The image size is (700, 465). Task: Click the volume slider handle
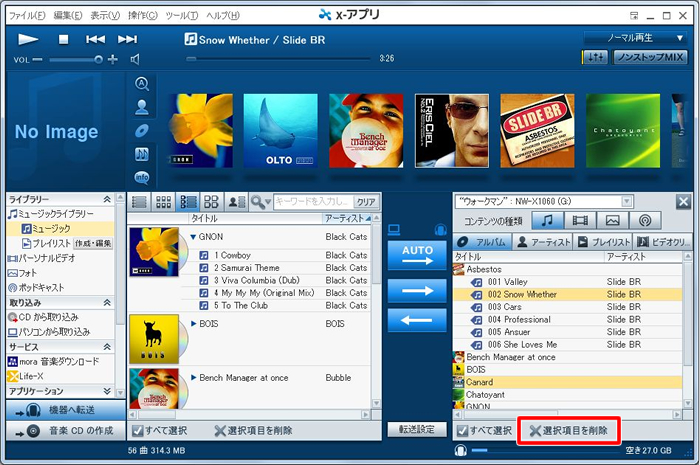pos(99,59)
